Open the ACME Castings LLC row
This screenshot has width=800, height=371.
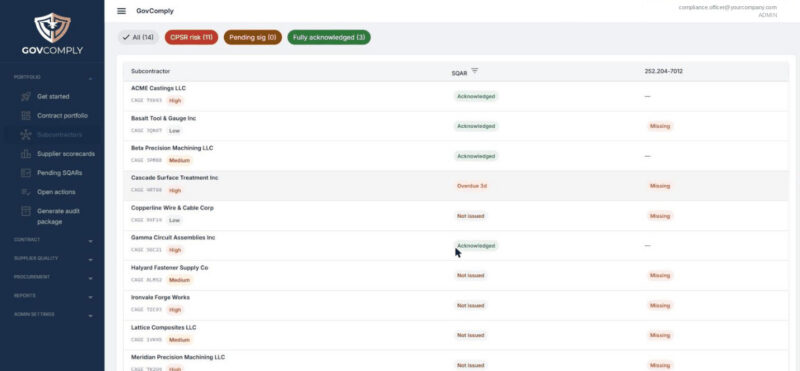(456, 96)
